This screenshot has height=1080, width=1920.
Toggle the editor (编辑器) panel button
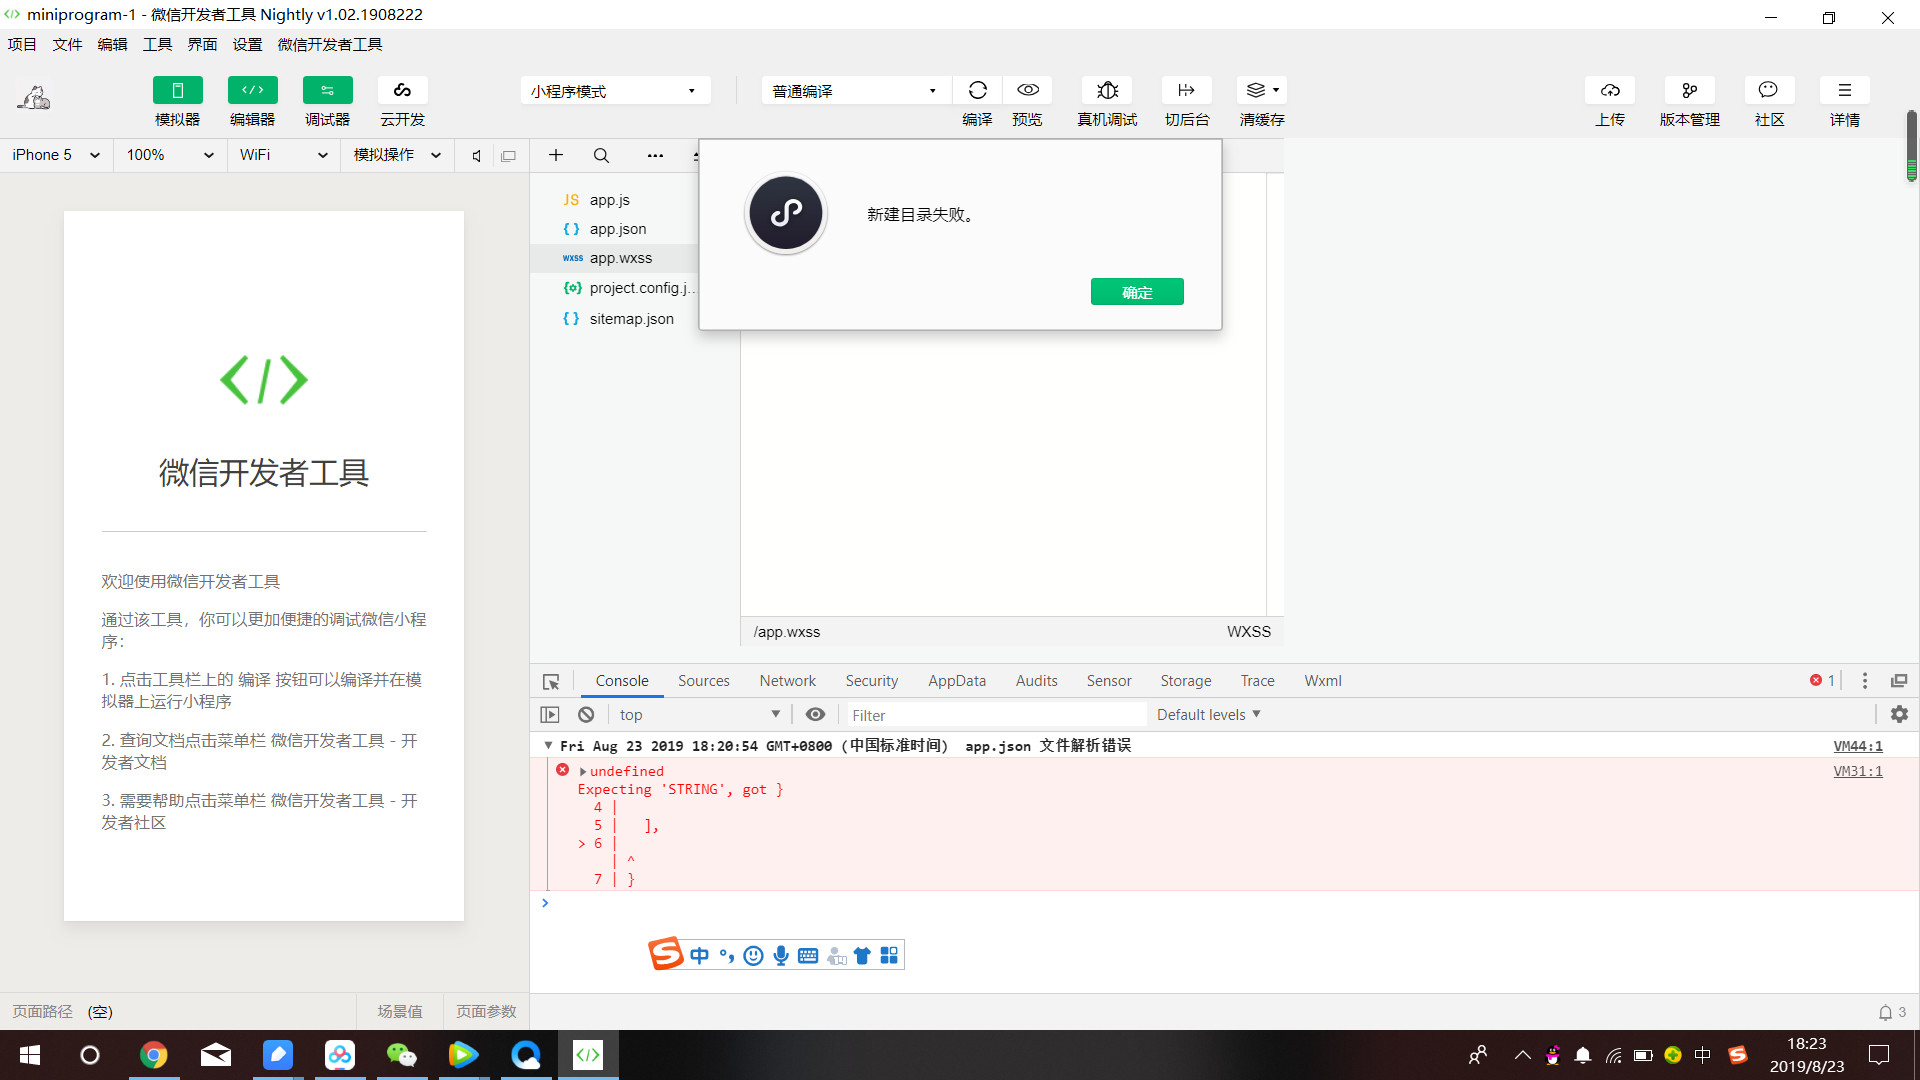pos(252,90)
